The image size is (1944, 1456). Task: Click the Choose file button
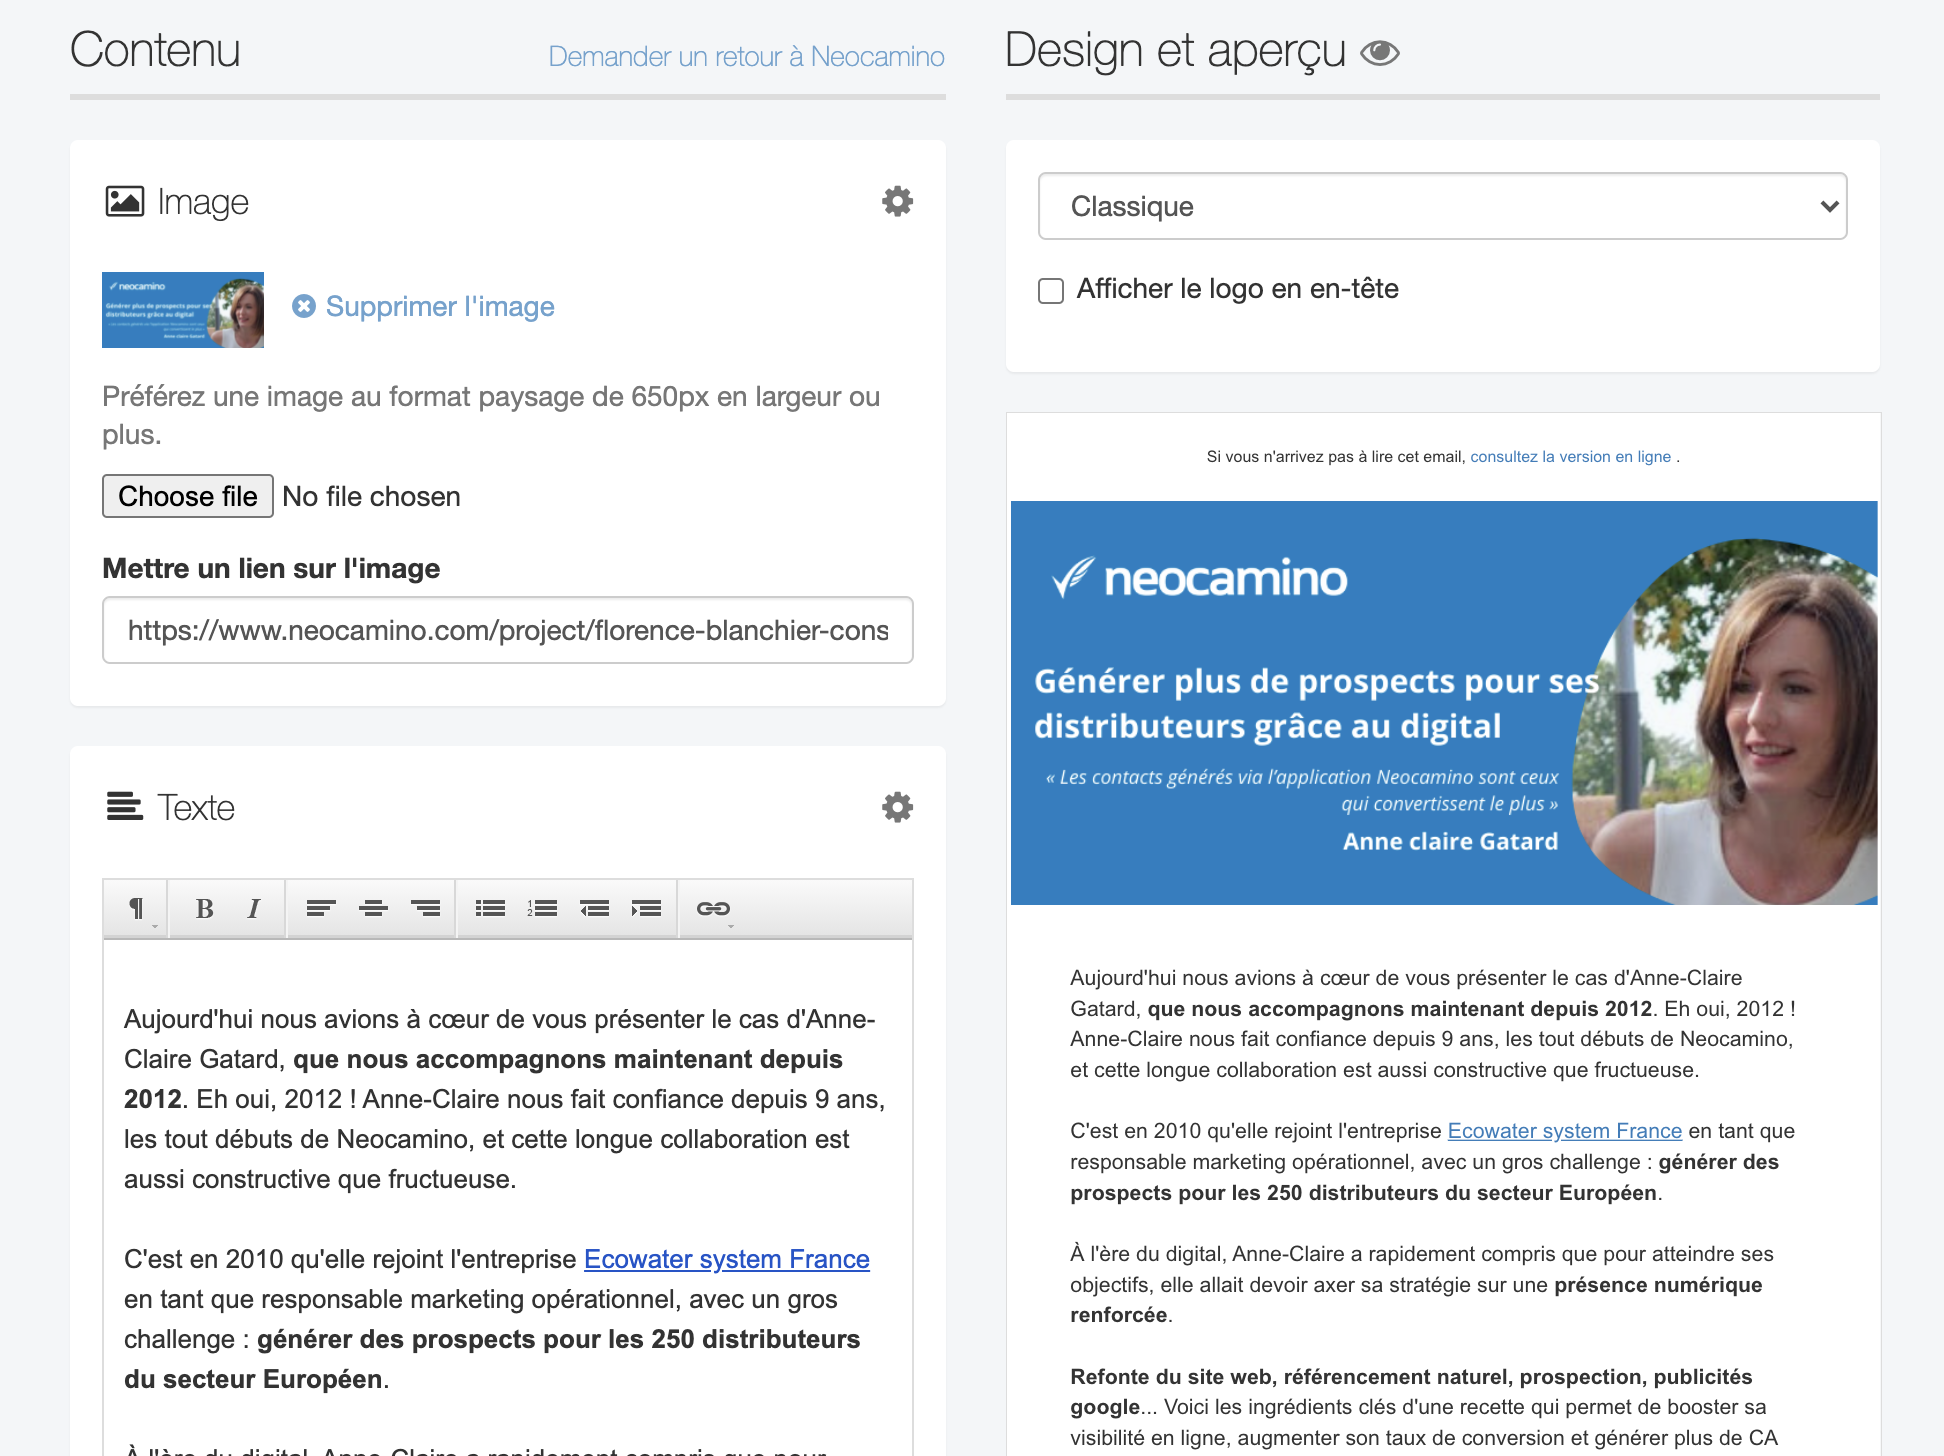(188, 496)
